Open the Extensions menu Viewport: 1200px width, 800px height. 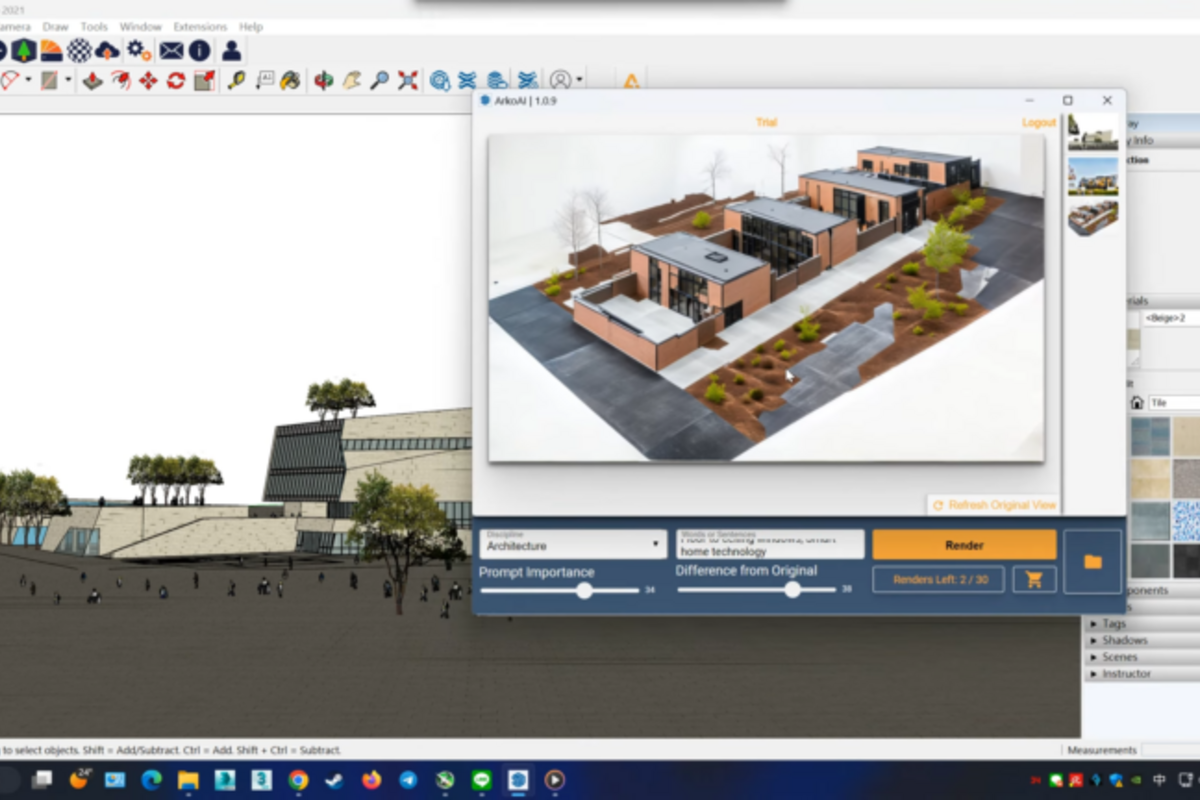(x=199, y=26)
